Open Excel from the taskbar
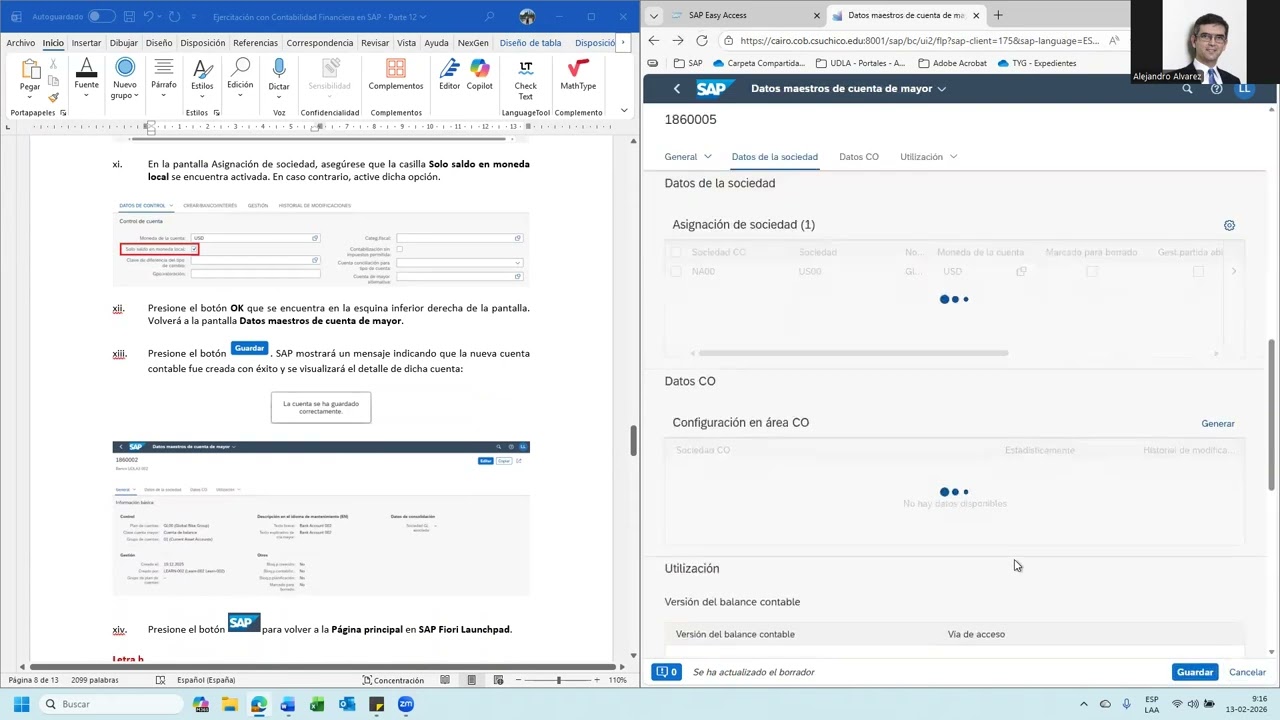 tap(317, 704)
